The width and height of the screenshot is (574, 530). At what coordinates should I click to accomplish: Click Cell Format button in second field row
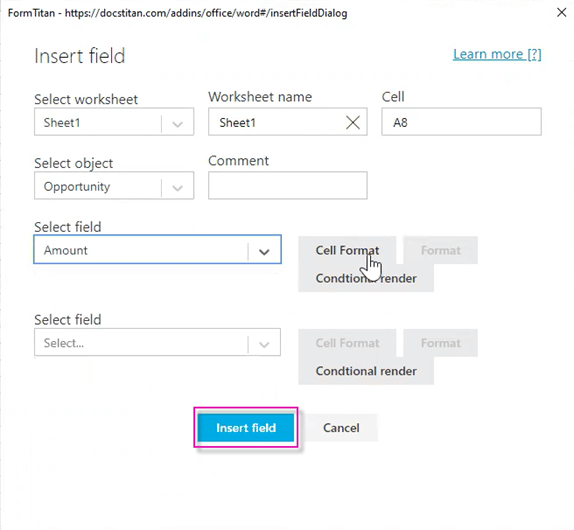click(x=347, y=343)
